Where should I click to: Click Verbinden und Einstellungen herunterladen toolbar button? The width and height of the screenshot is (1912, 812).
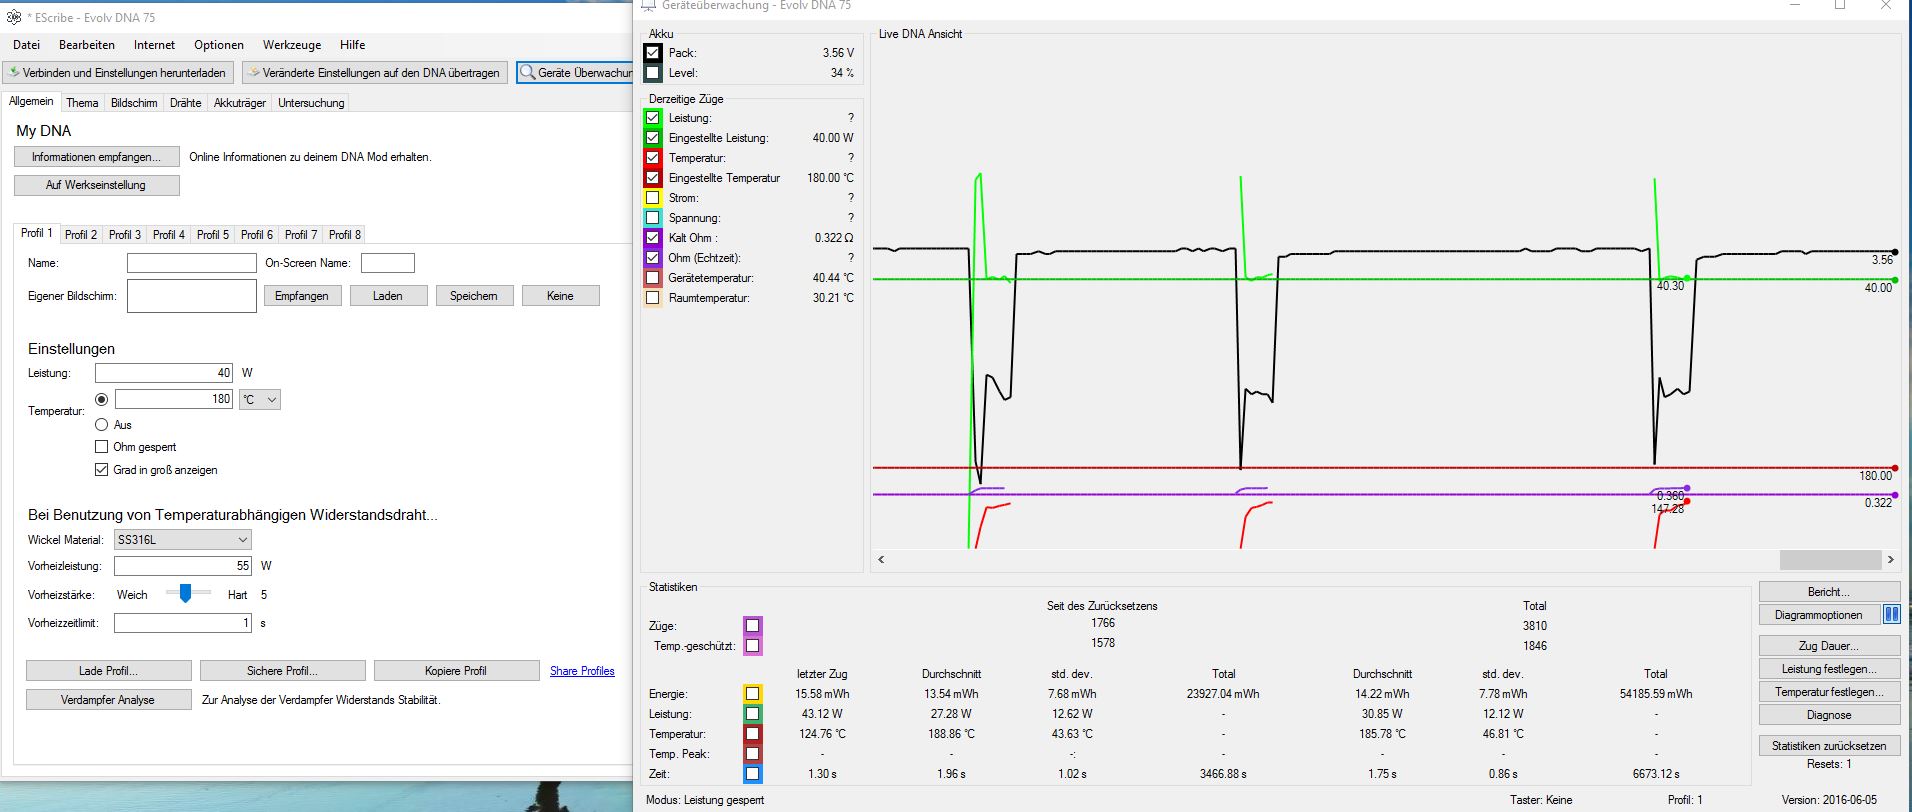click(118, 73)
